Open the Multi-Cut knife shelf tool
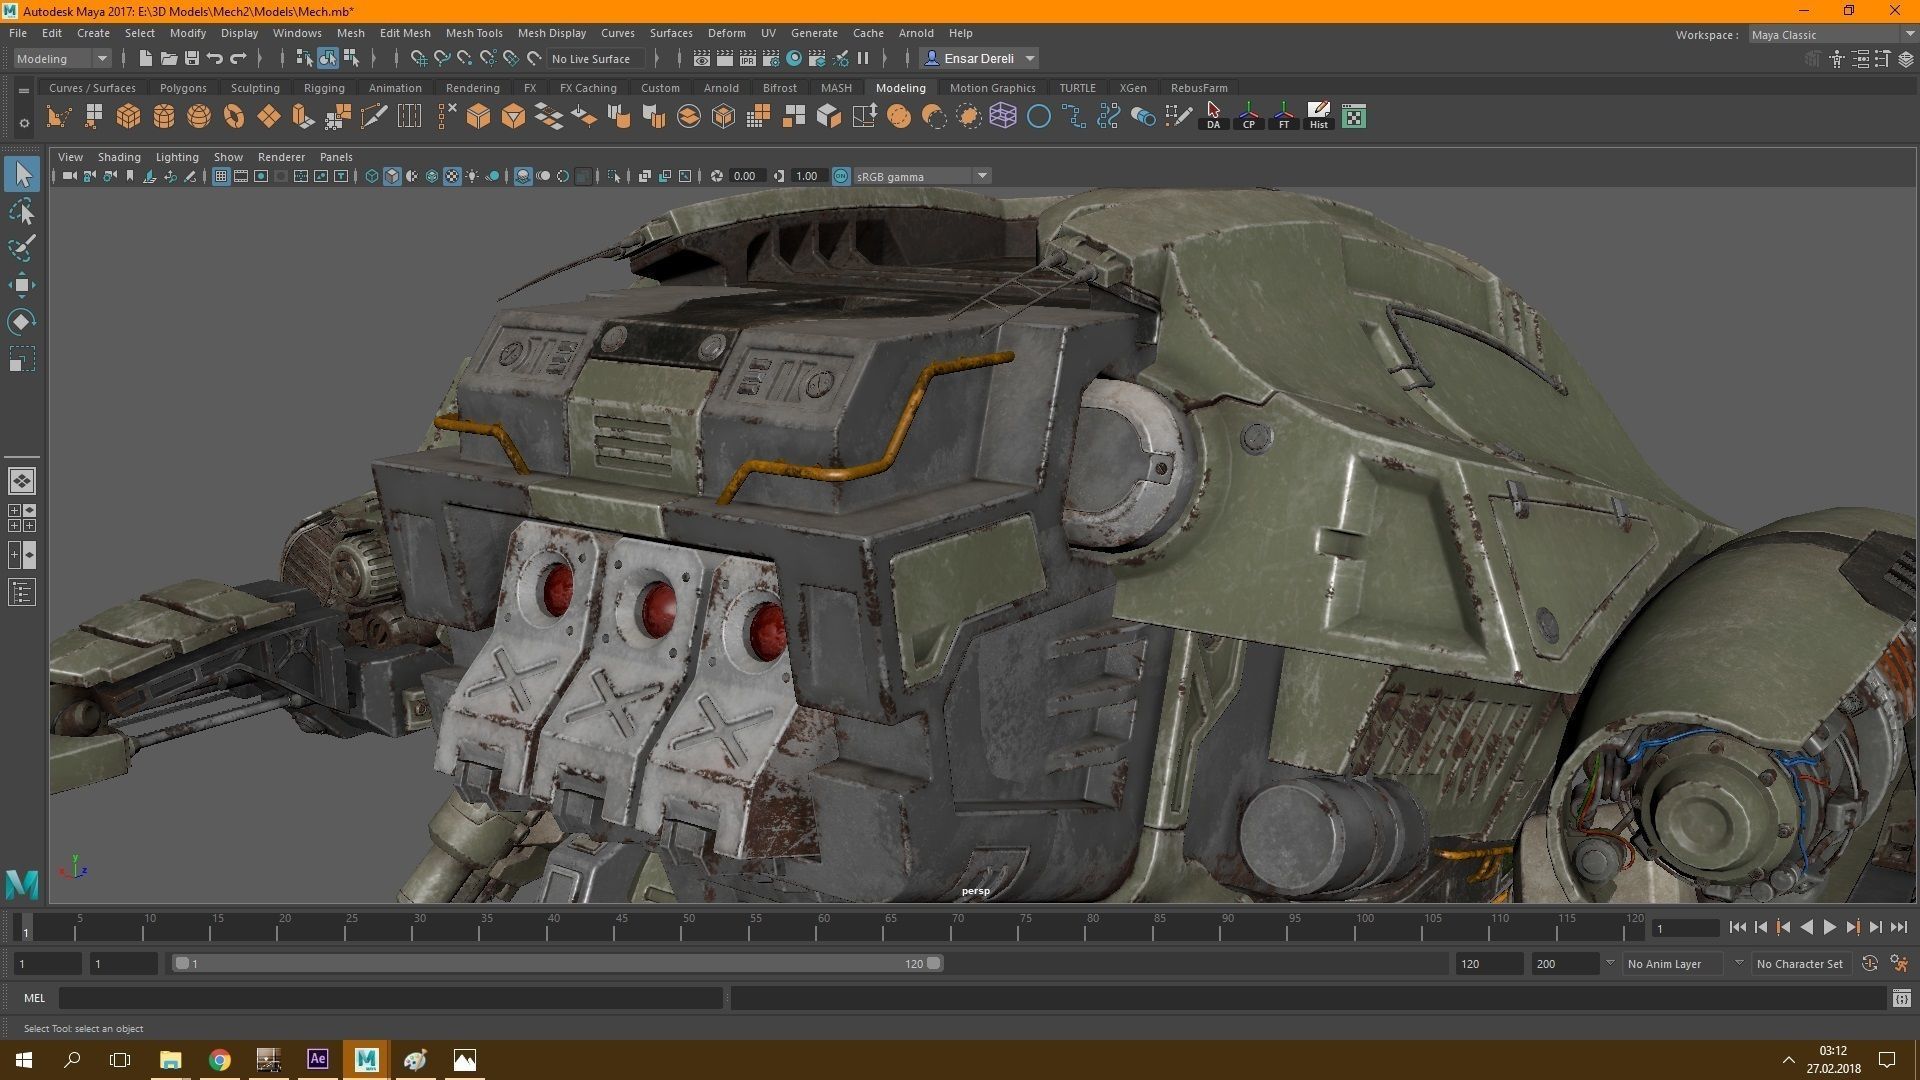Image resolution: width=1920 pixels, height=1080 pixels. click(x=374, y=117)
